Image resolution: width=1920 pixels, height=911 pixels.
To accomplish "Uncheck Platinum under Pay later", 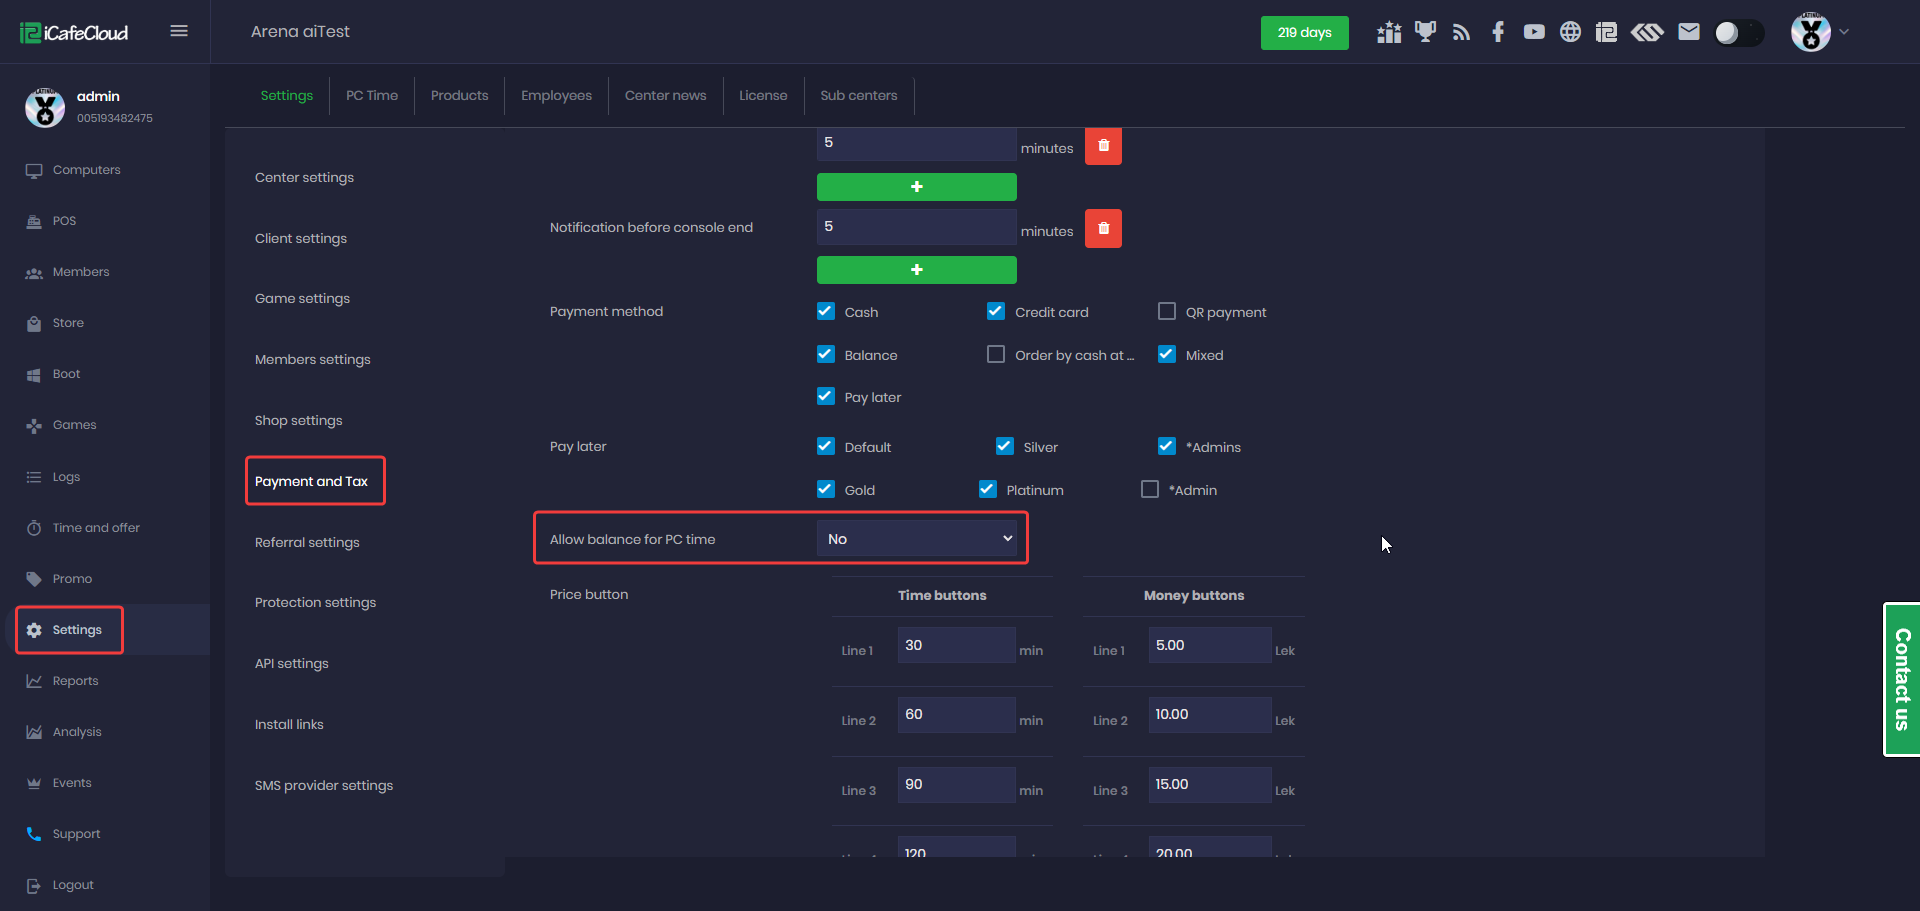I will [x=988, y=489].
